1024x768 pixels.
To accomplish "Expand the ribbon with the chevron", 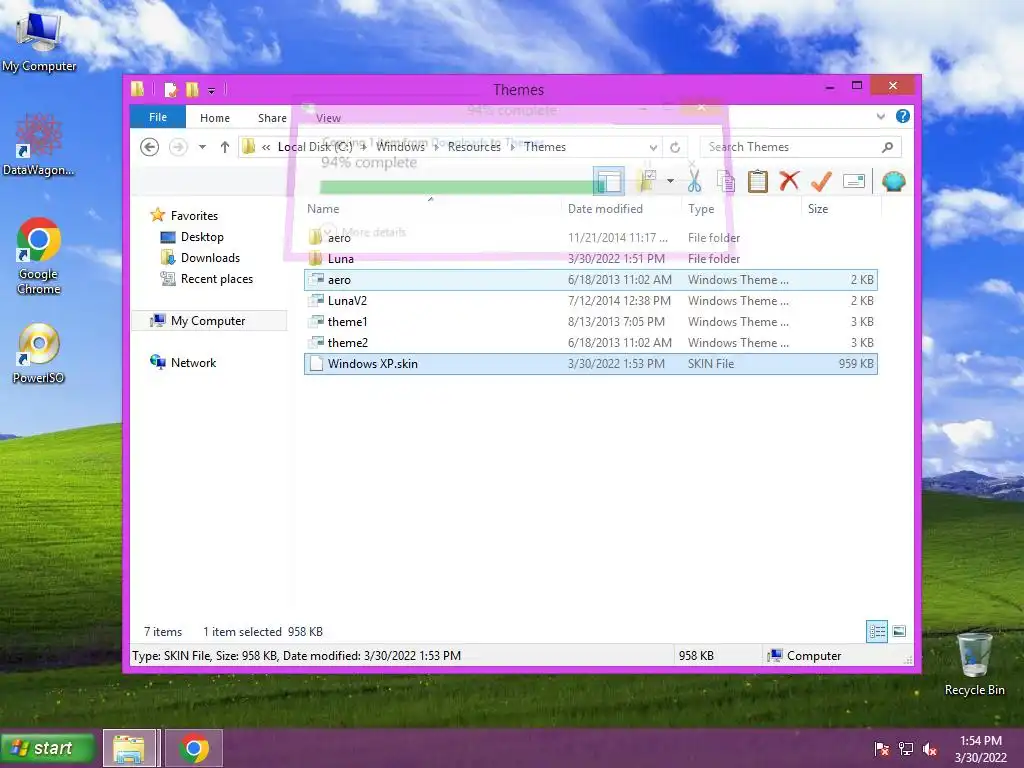I will tap(880, 116).
